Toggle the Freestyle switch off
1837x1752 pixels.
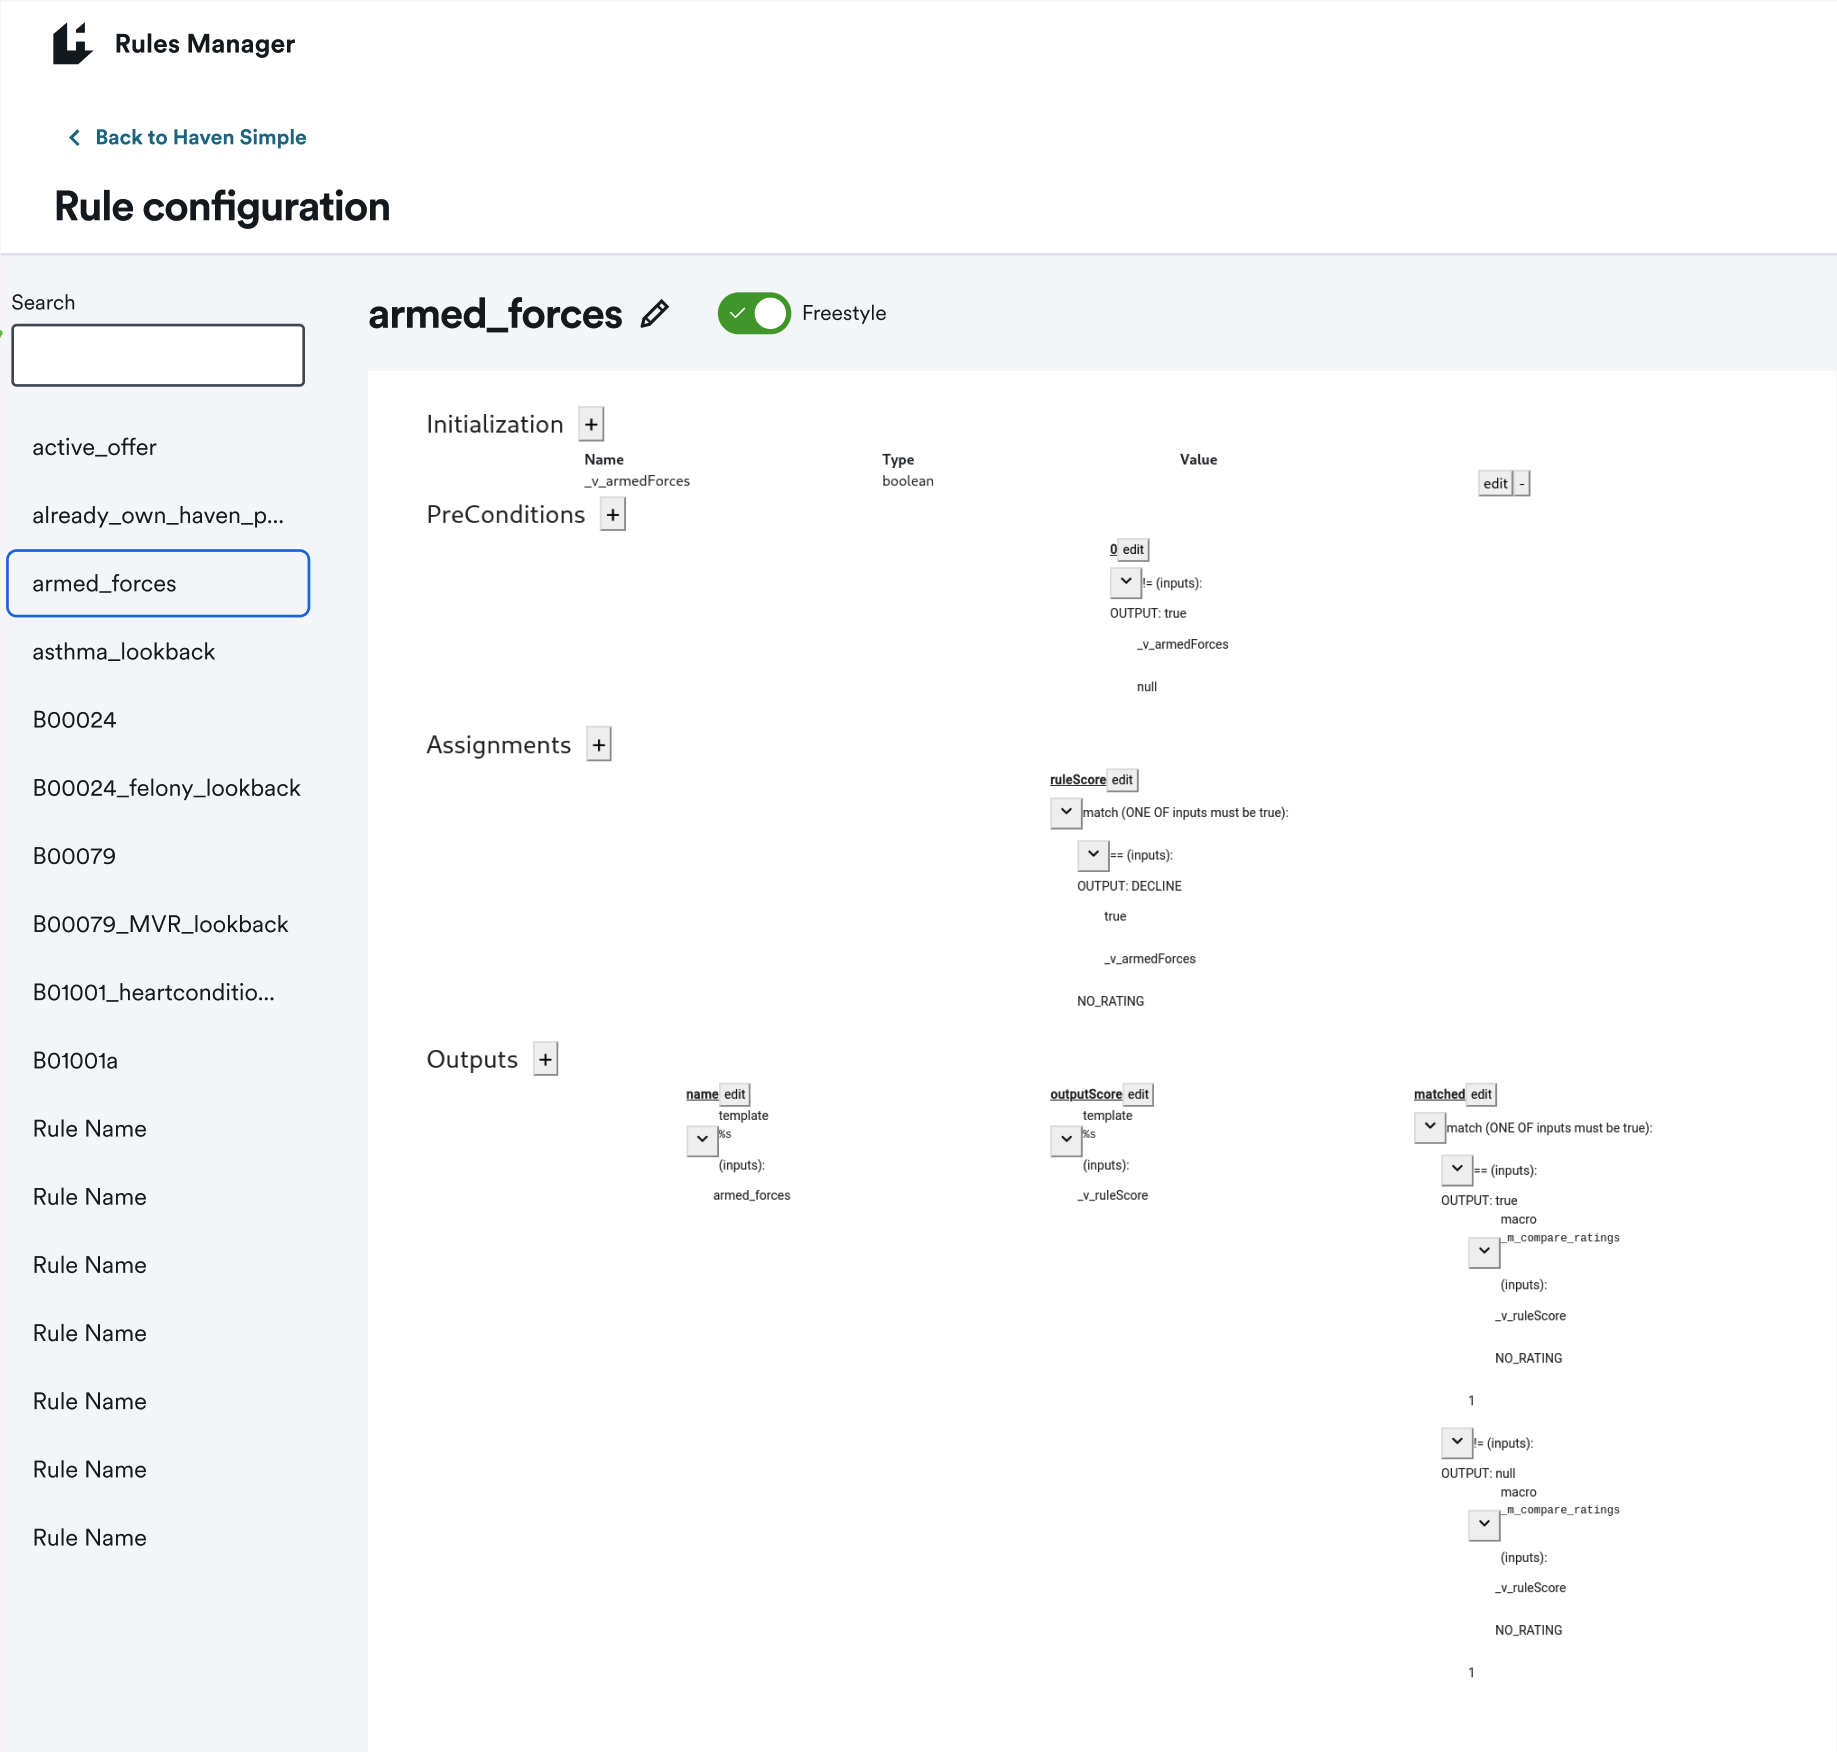tap(754, 314)
